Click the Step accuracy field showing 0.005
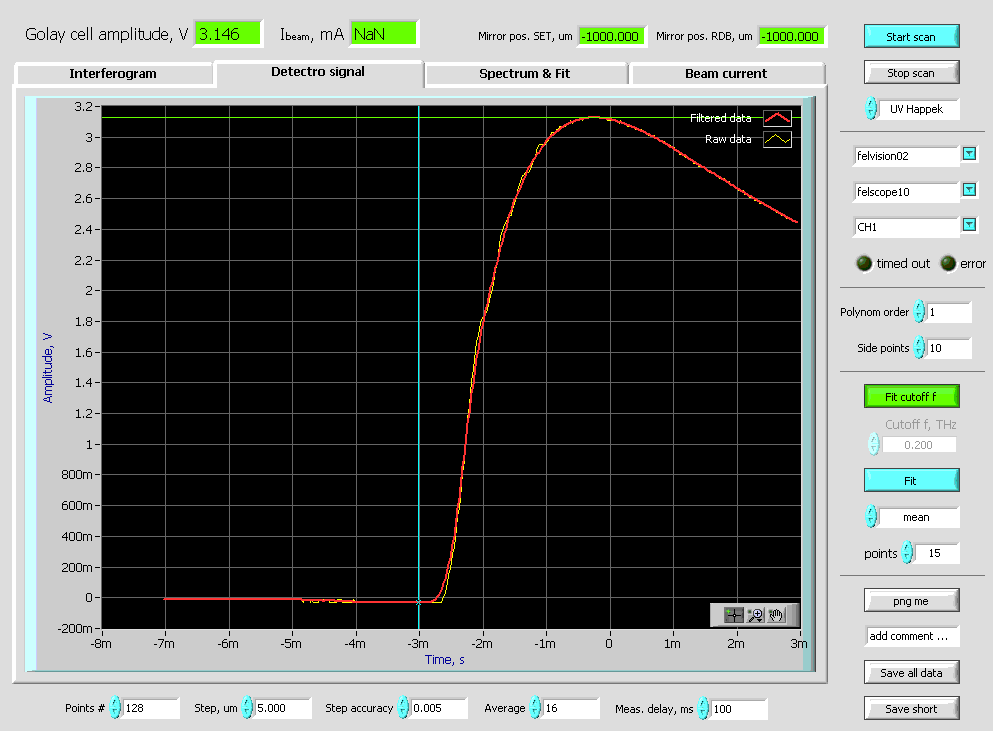 439,708
